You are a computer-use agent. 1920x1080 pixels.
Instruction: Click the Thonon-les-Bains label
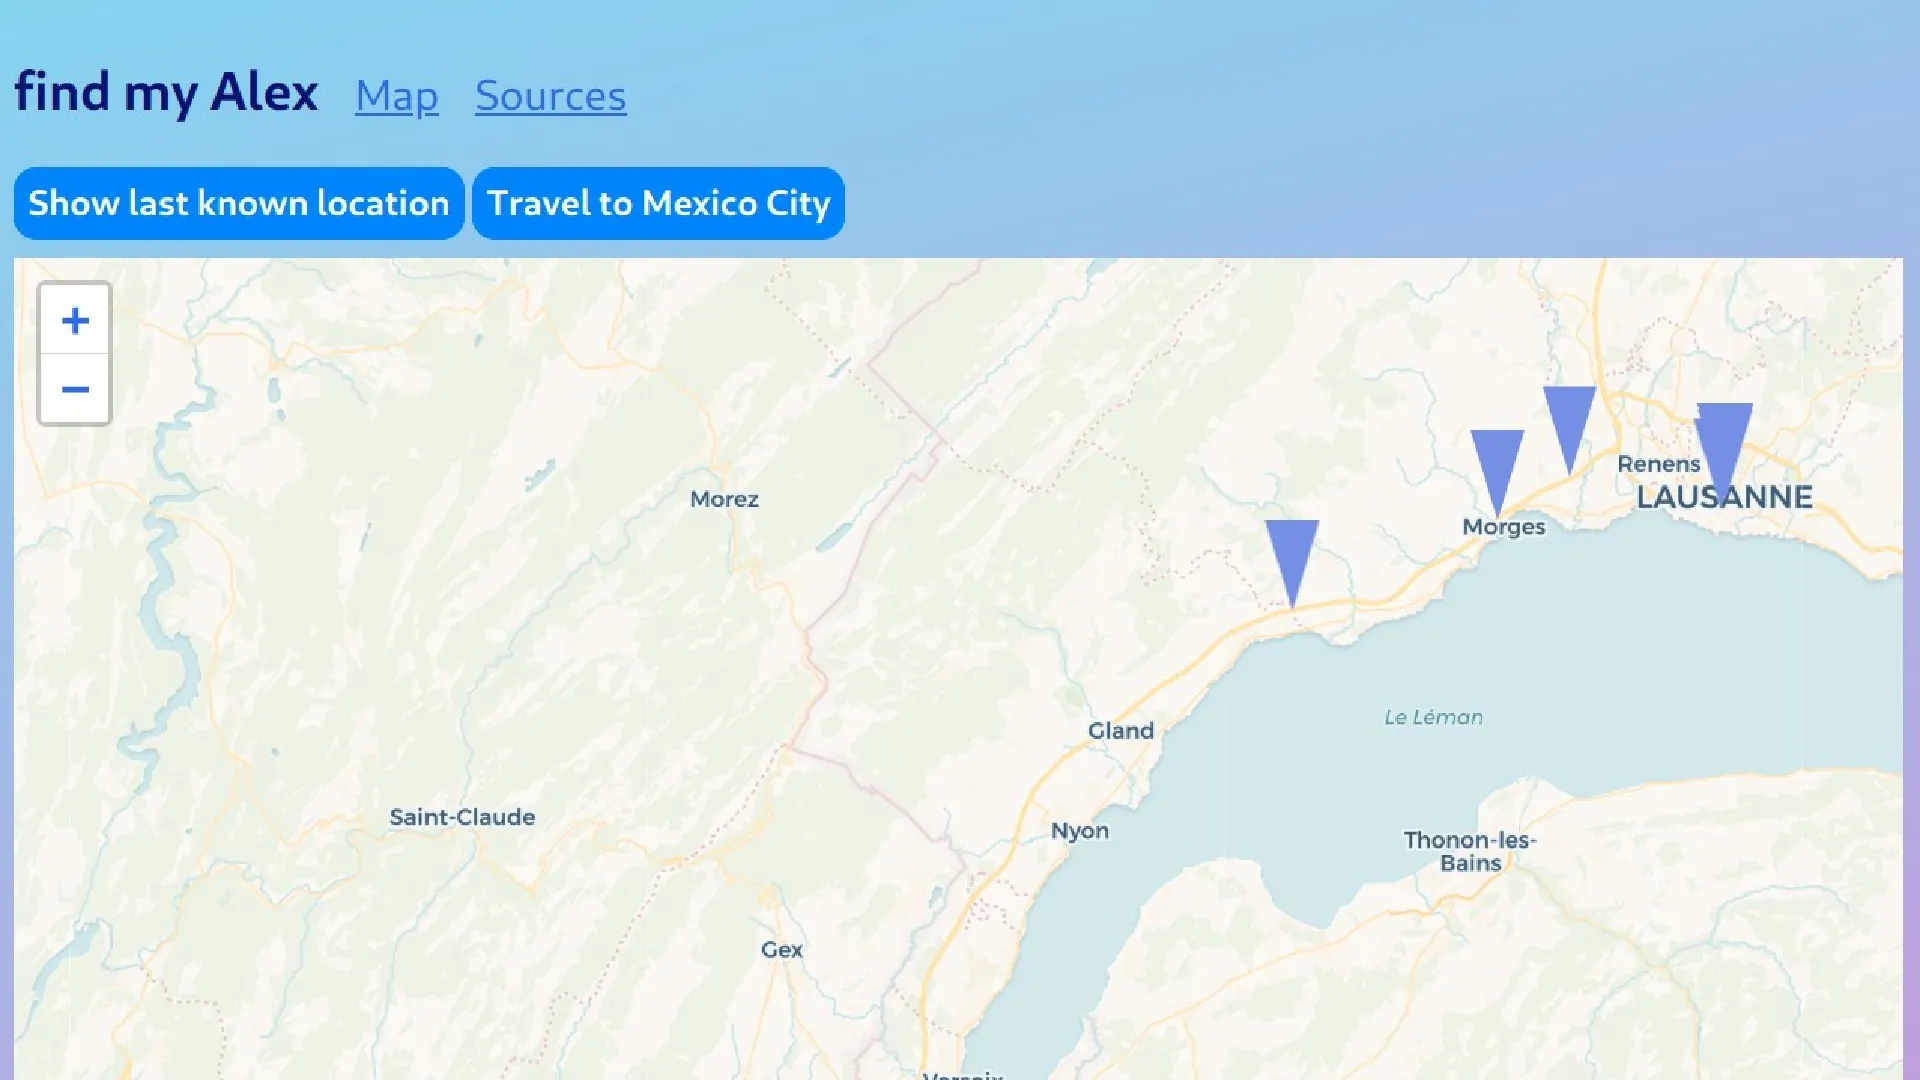coord(1469,851)
